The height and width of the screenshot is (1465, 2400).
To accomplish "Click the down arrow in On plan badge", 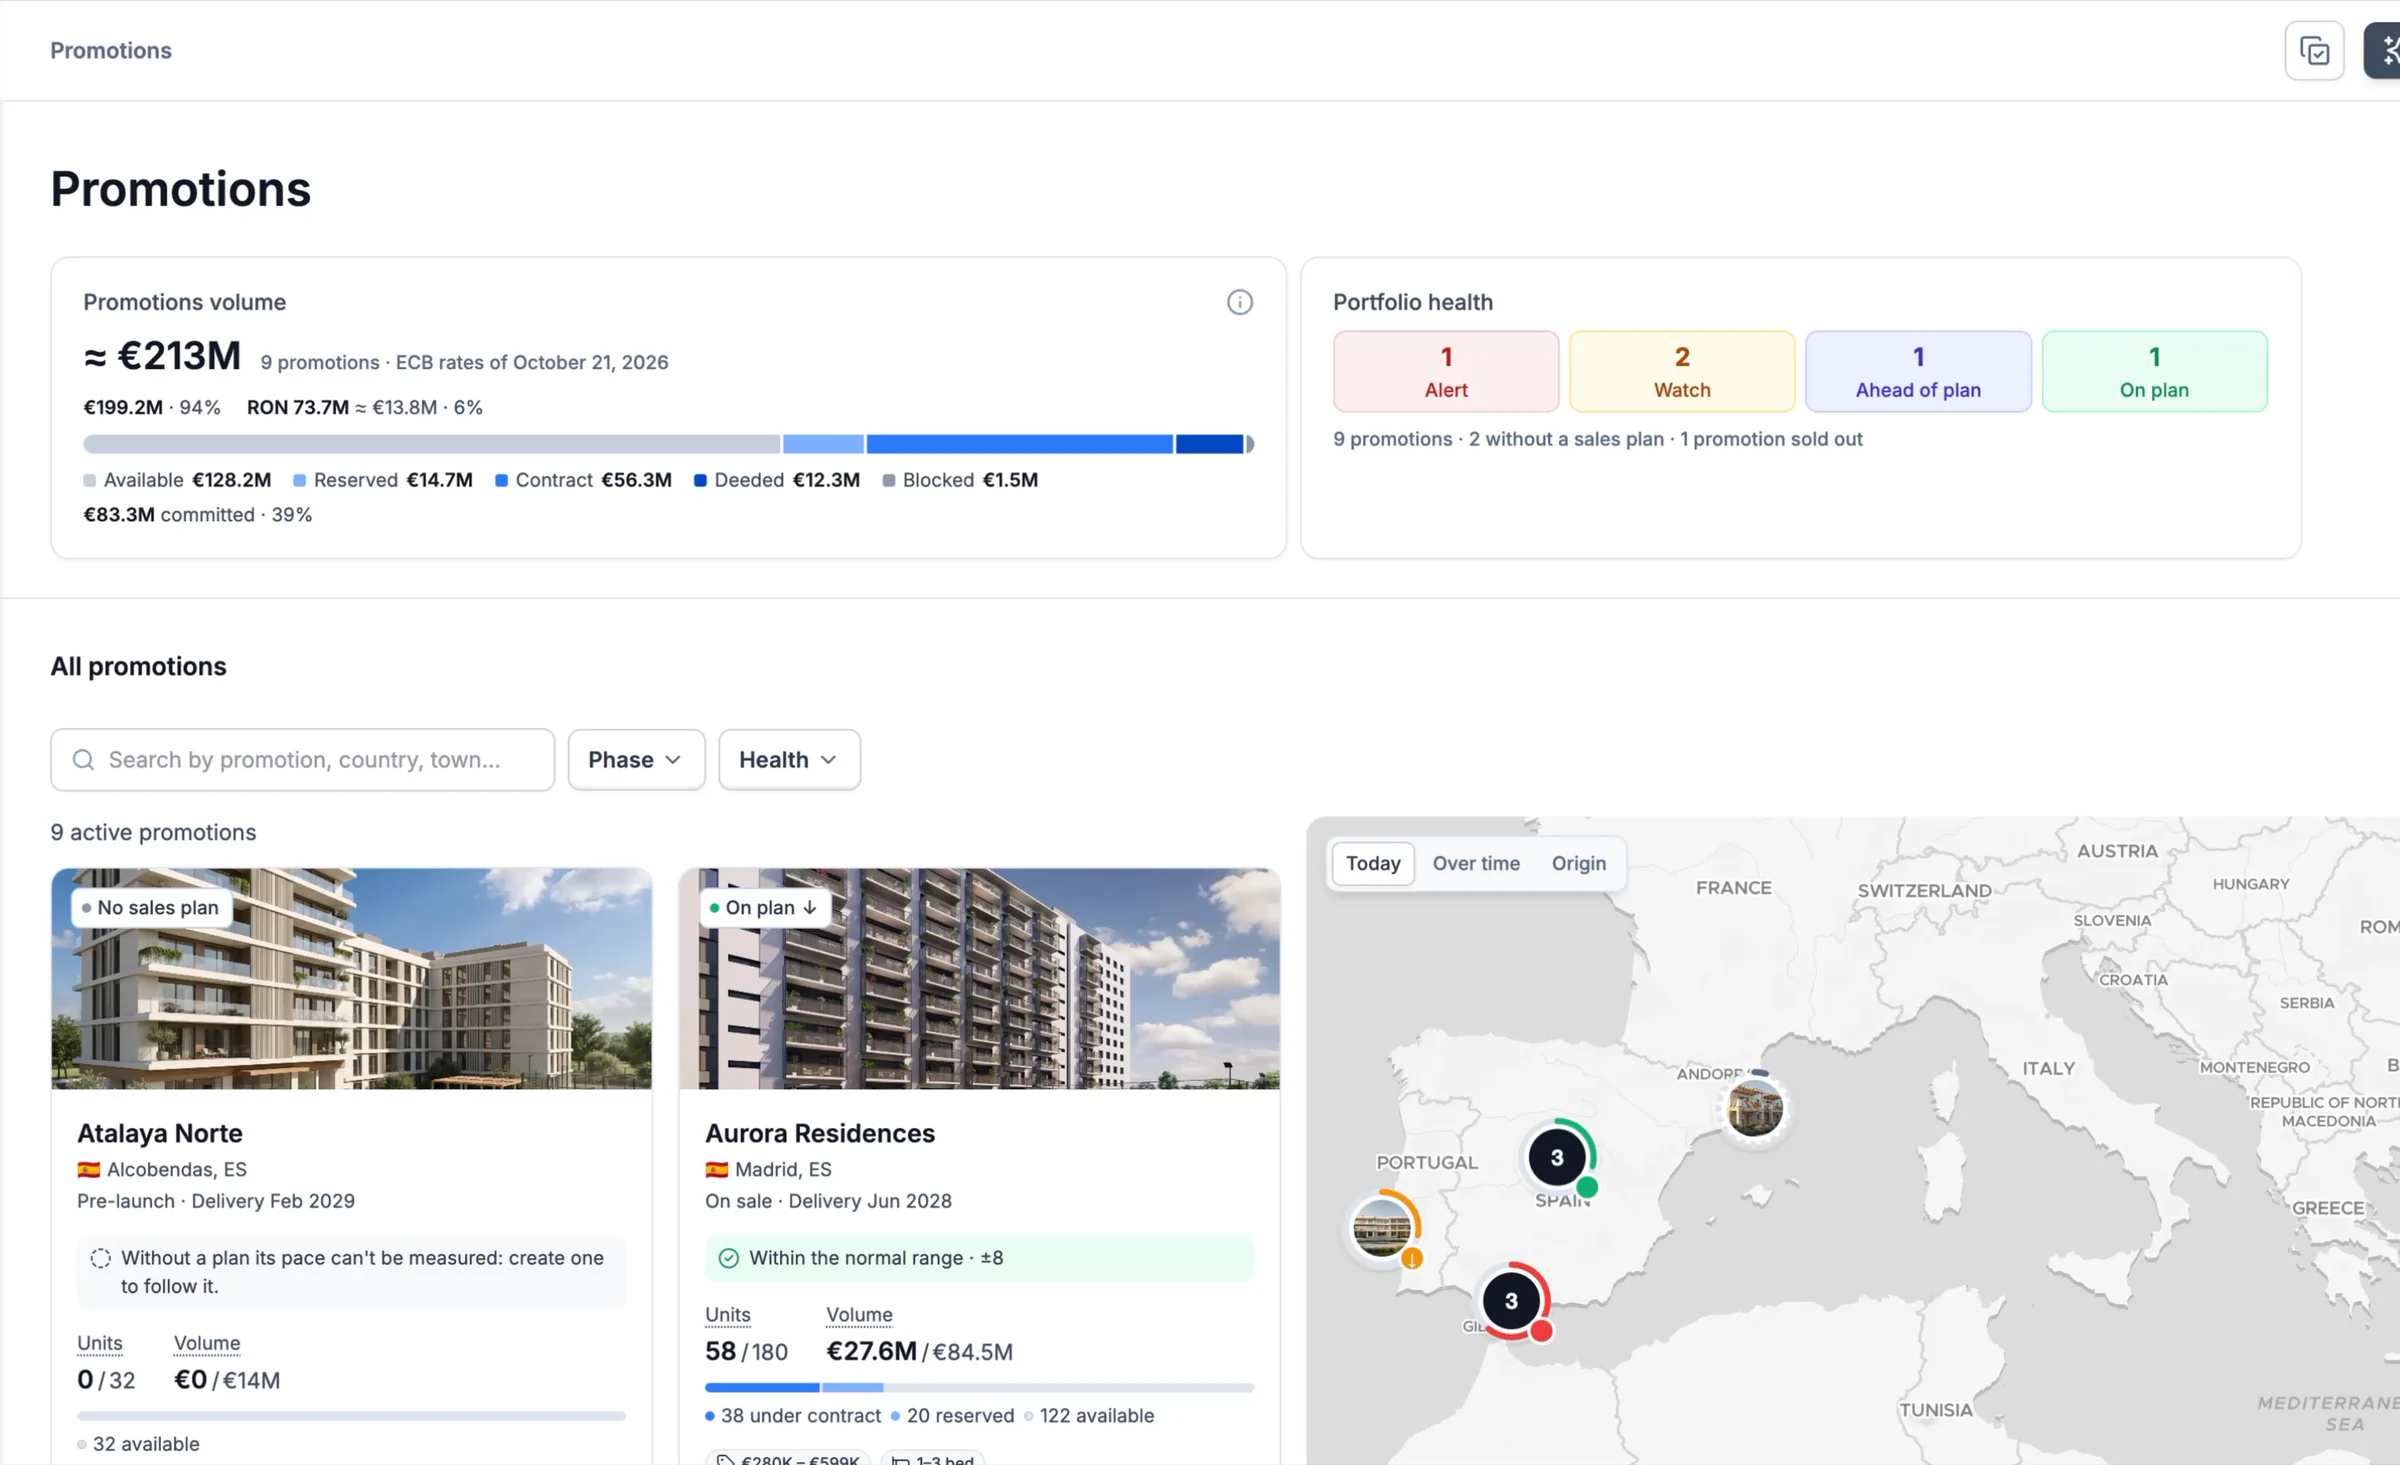I will [810, 908].
